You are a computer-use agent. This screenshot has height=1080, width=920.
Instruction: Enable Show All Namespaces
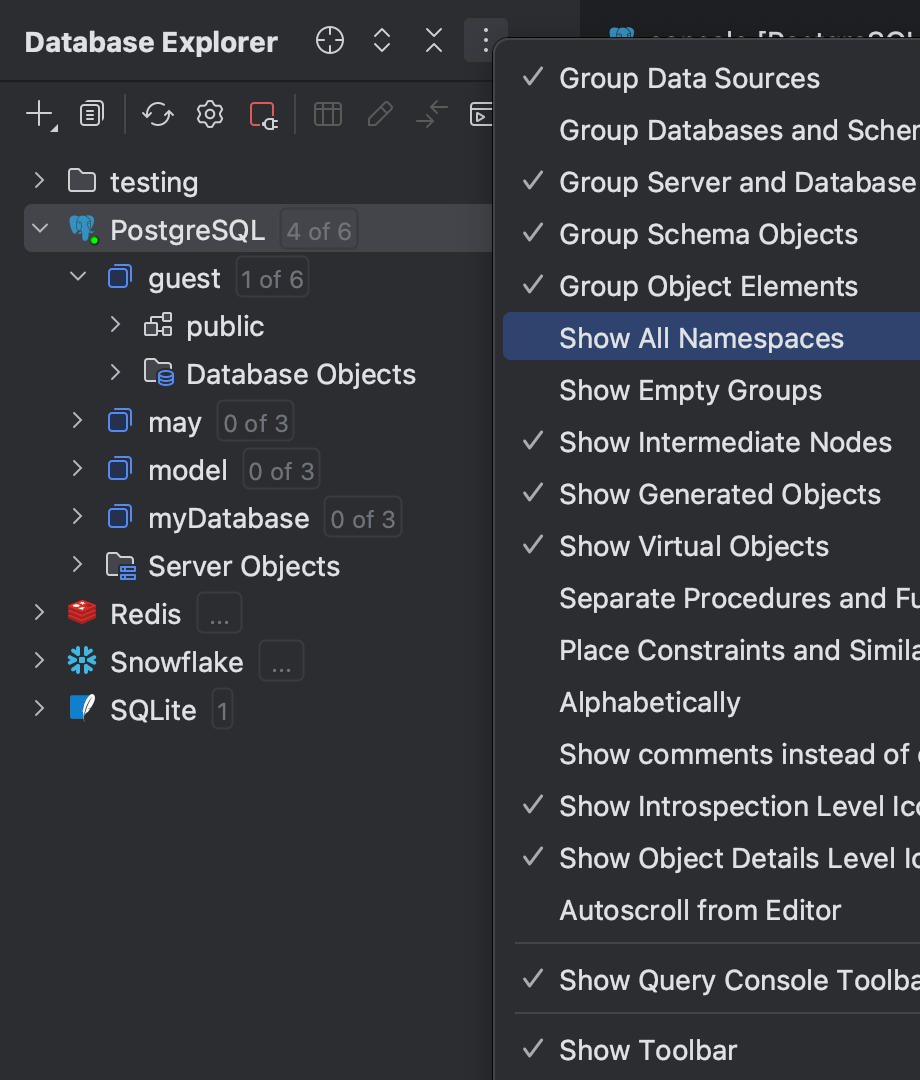tap(700, 338)
